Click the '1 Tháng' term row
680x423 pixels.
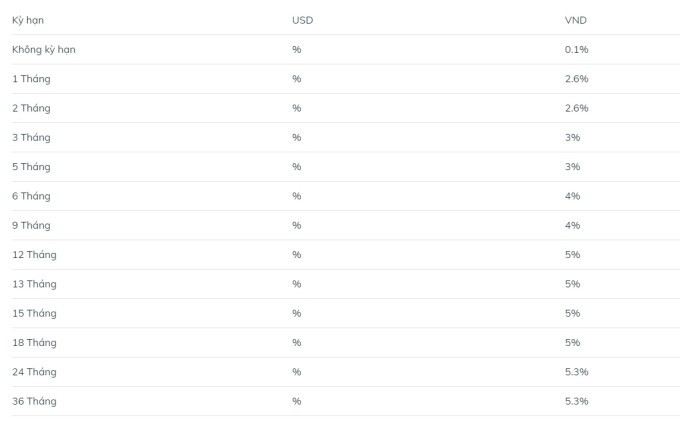click(31, 78)
